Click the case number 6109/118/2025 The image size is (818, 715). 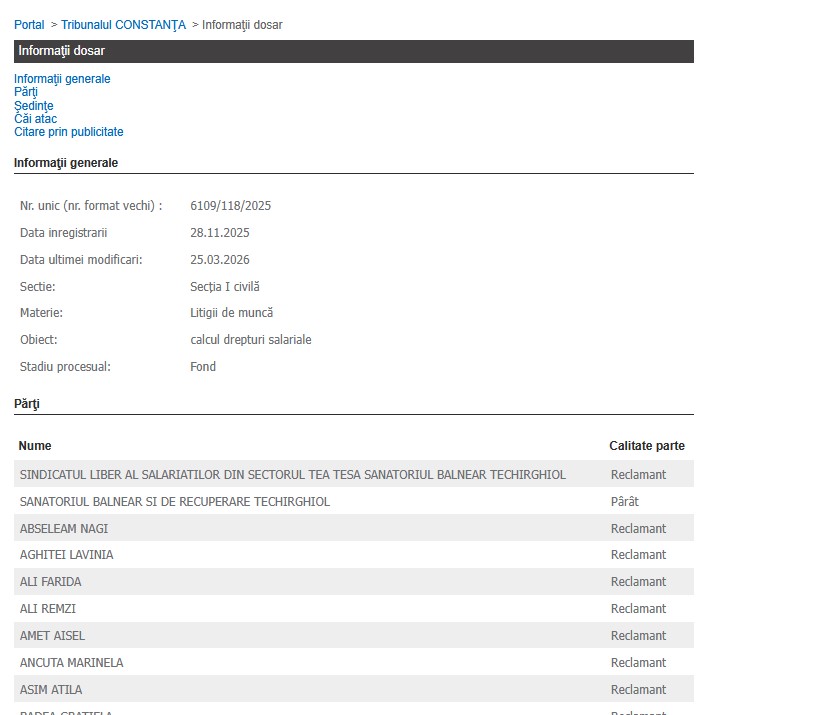230,206
